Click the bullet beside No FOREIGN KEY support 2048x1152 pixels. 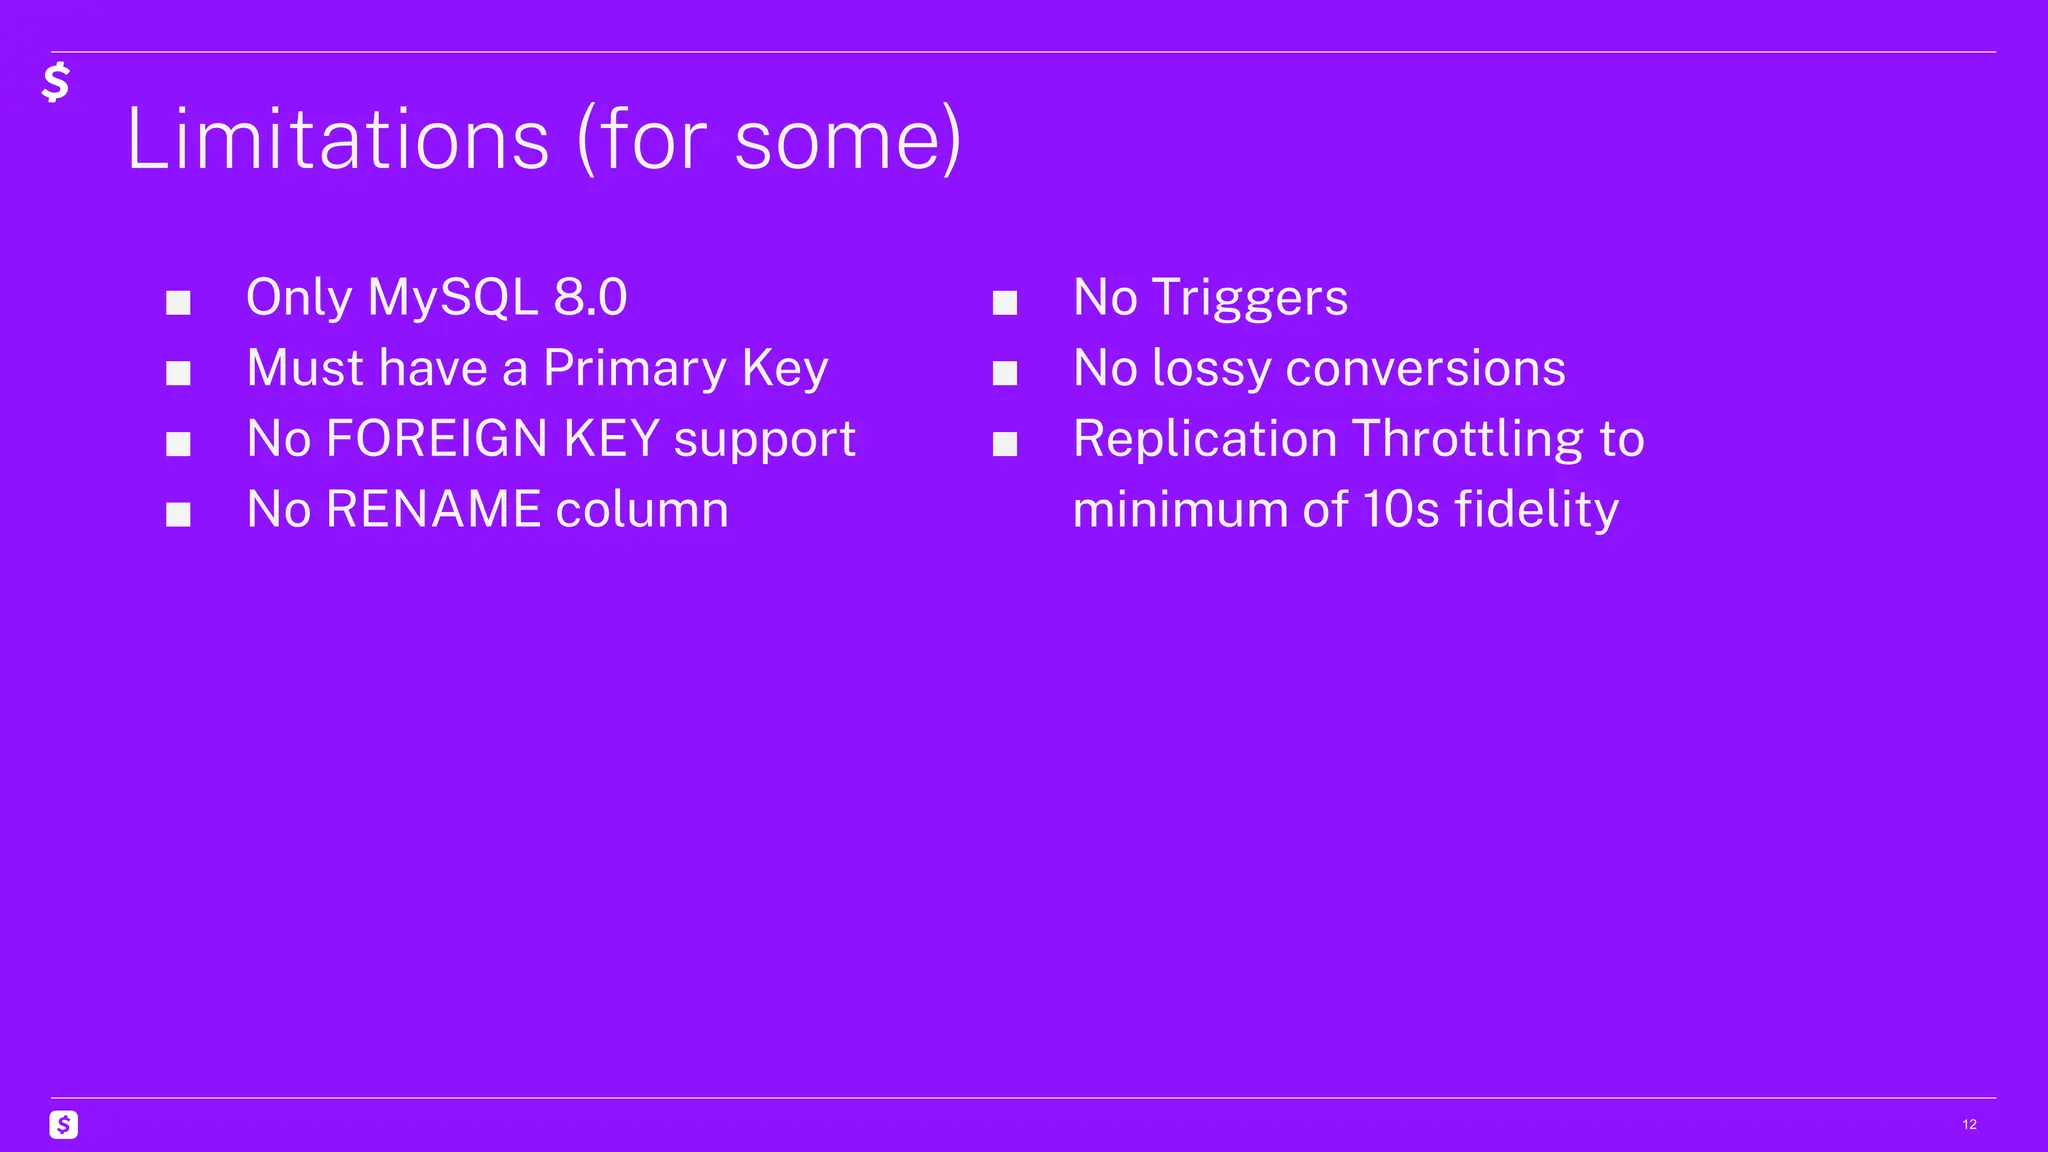(x=178, y=443)
